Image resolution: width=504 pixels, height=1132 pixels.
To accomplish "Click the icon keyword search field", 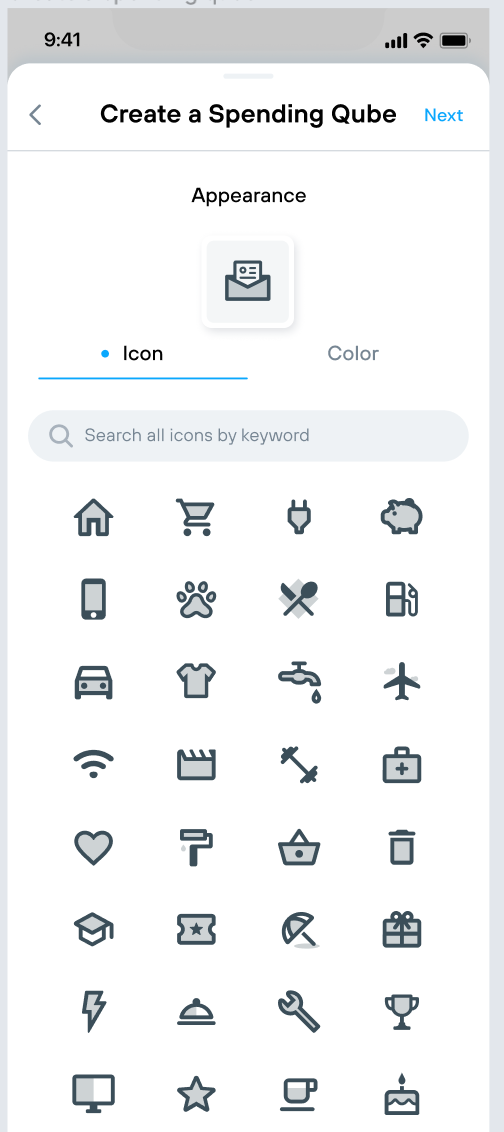I will [248, 435].
